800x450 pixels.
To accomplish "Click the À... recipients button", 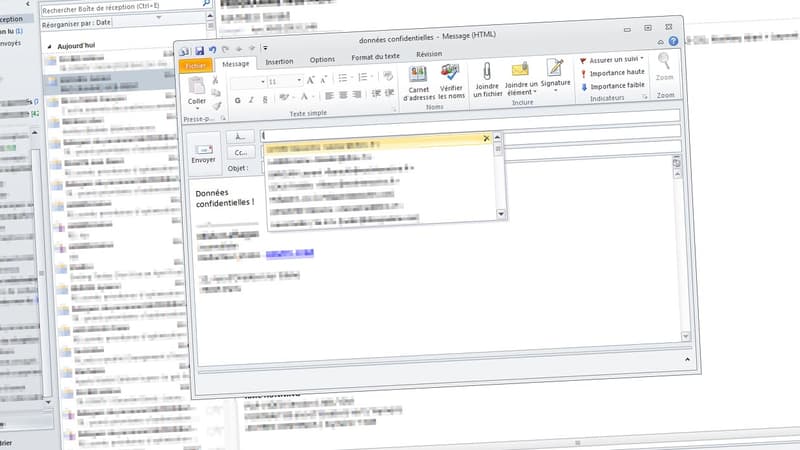I will point(240,137).
